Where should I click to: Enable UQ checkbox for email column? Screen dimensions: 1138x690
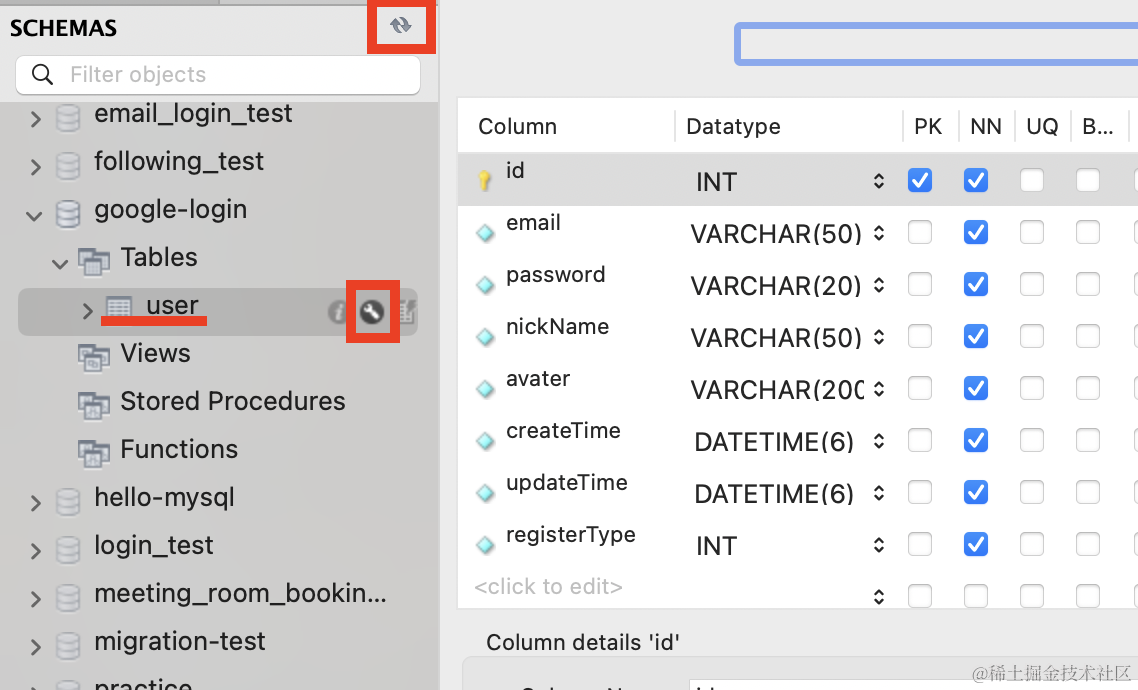(x=1032, y=233)
